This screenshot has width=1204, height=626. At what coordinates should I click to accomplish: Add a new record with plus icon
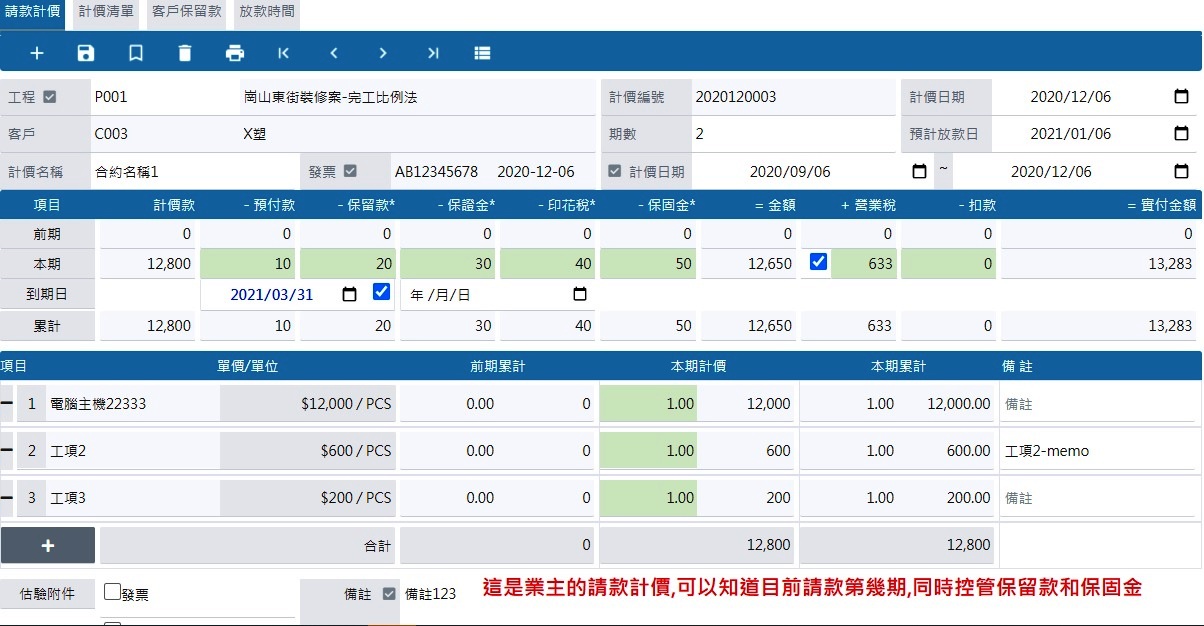point(37,53)
